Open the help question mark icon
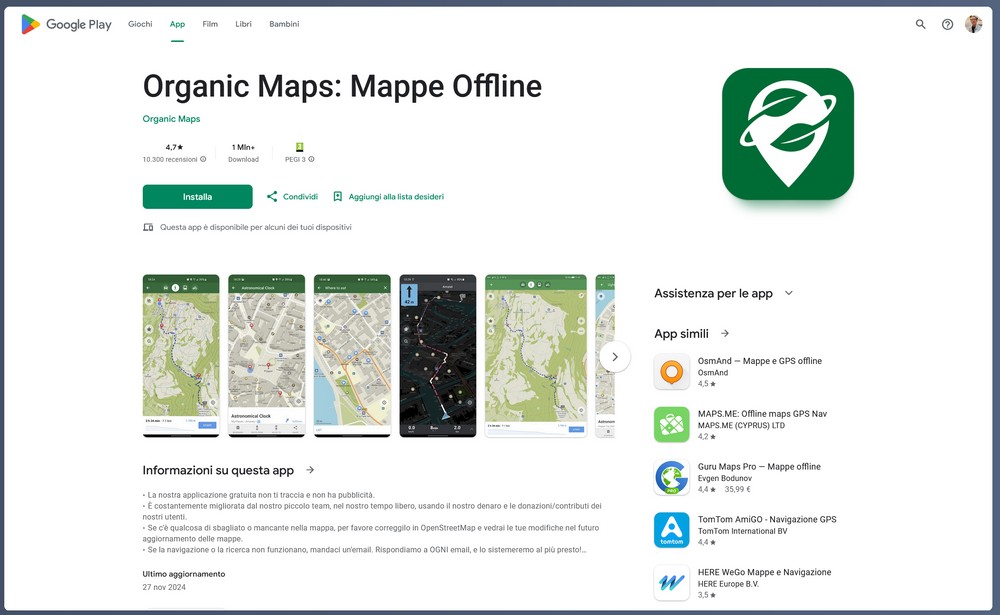Screen dimensions: 1000x615 pyautogui.click(x=947, y=24)
